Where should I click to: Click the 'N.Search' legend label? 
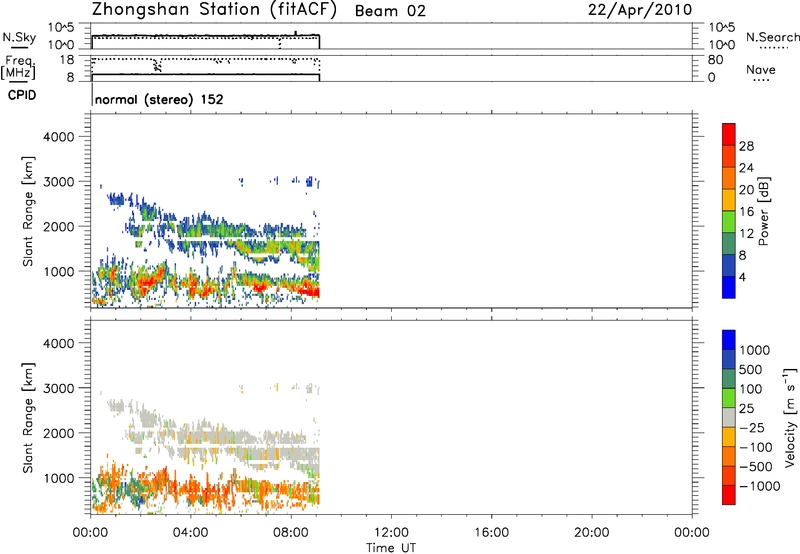click(772, 37)
